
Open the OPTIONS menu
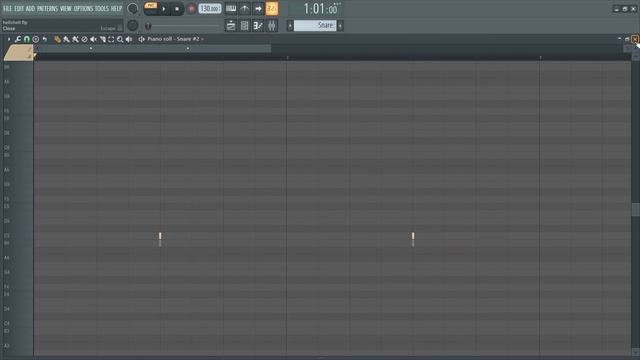(83, 8)
